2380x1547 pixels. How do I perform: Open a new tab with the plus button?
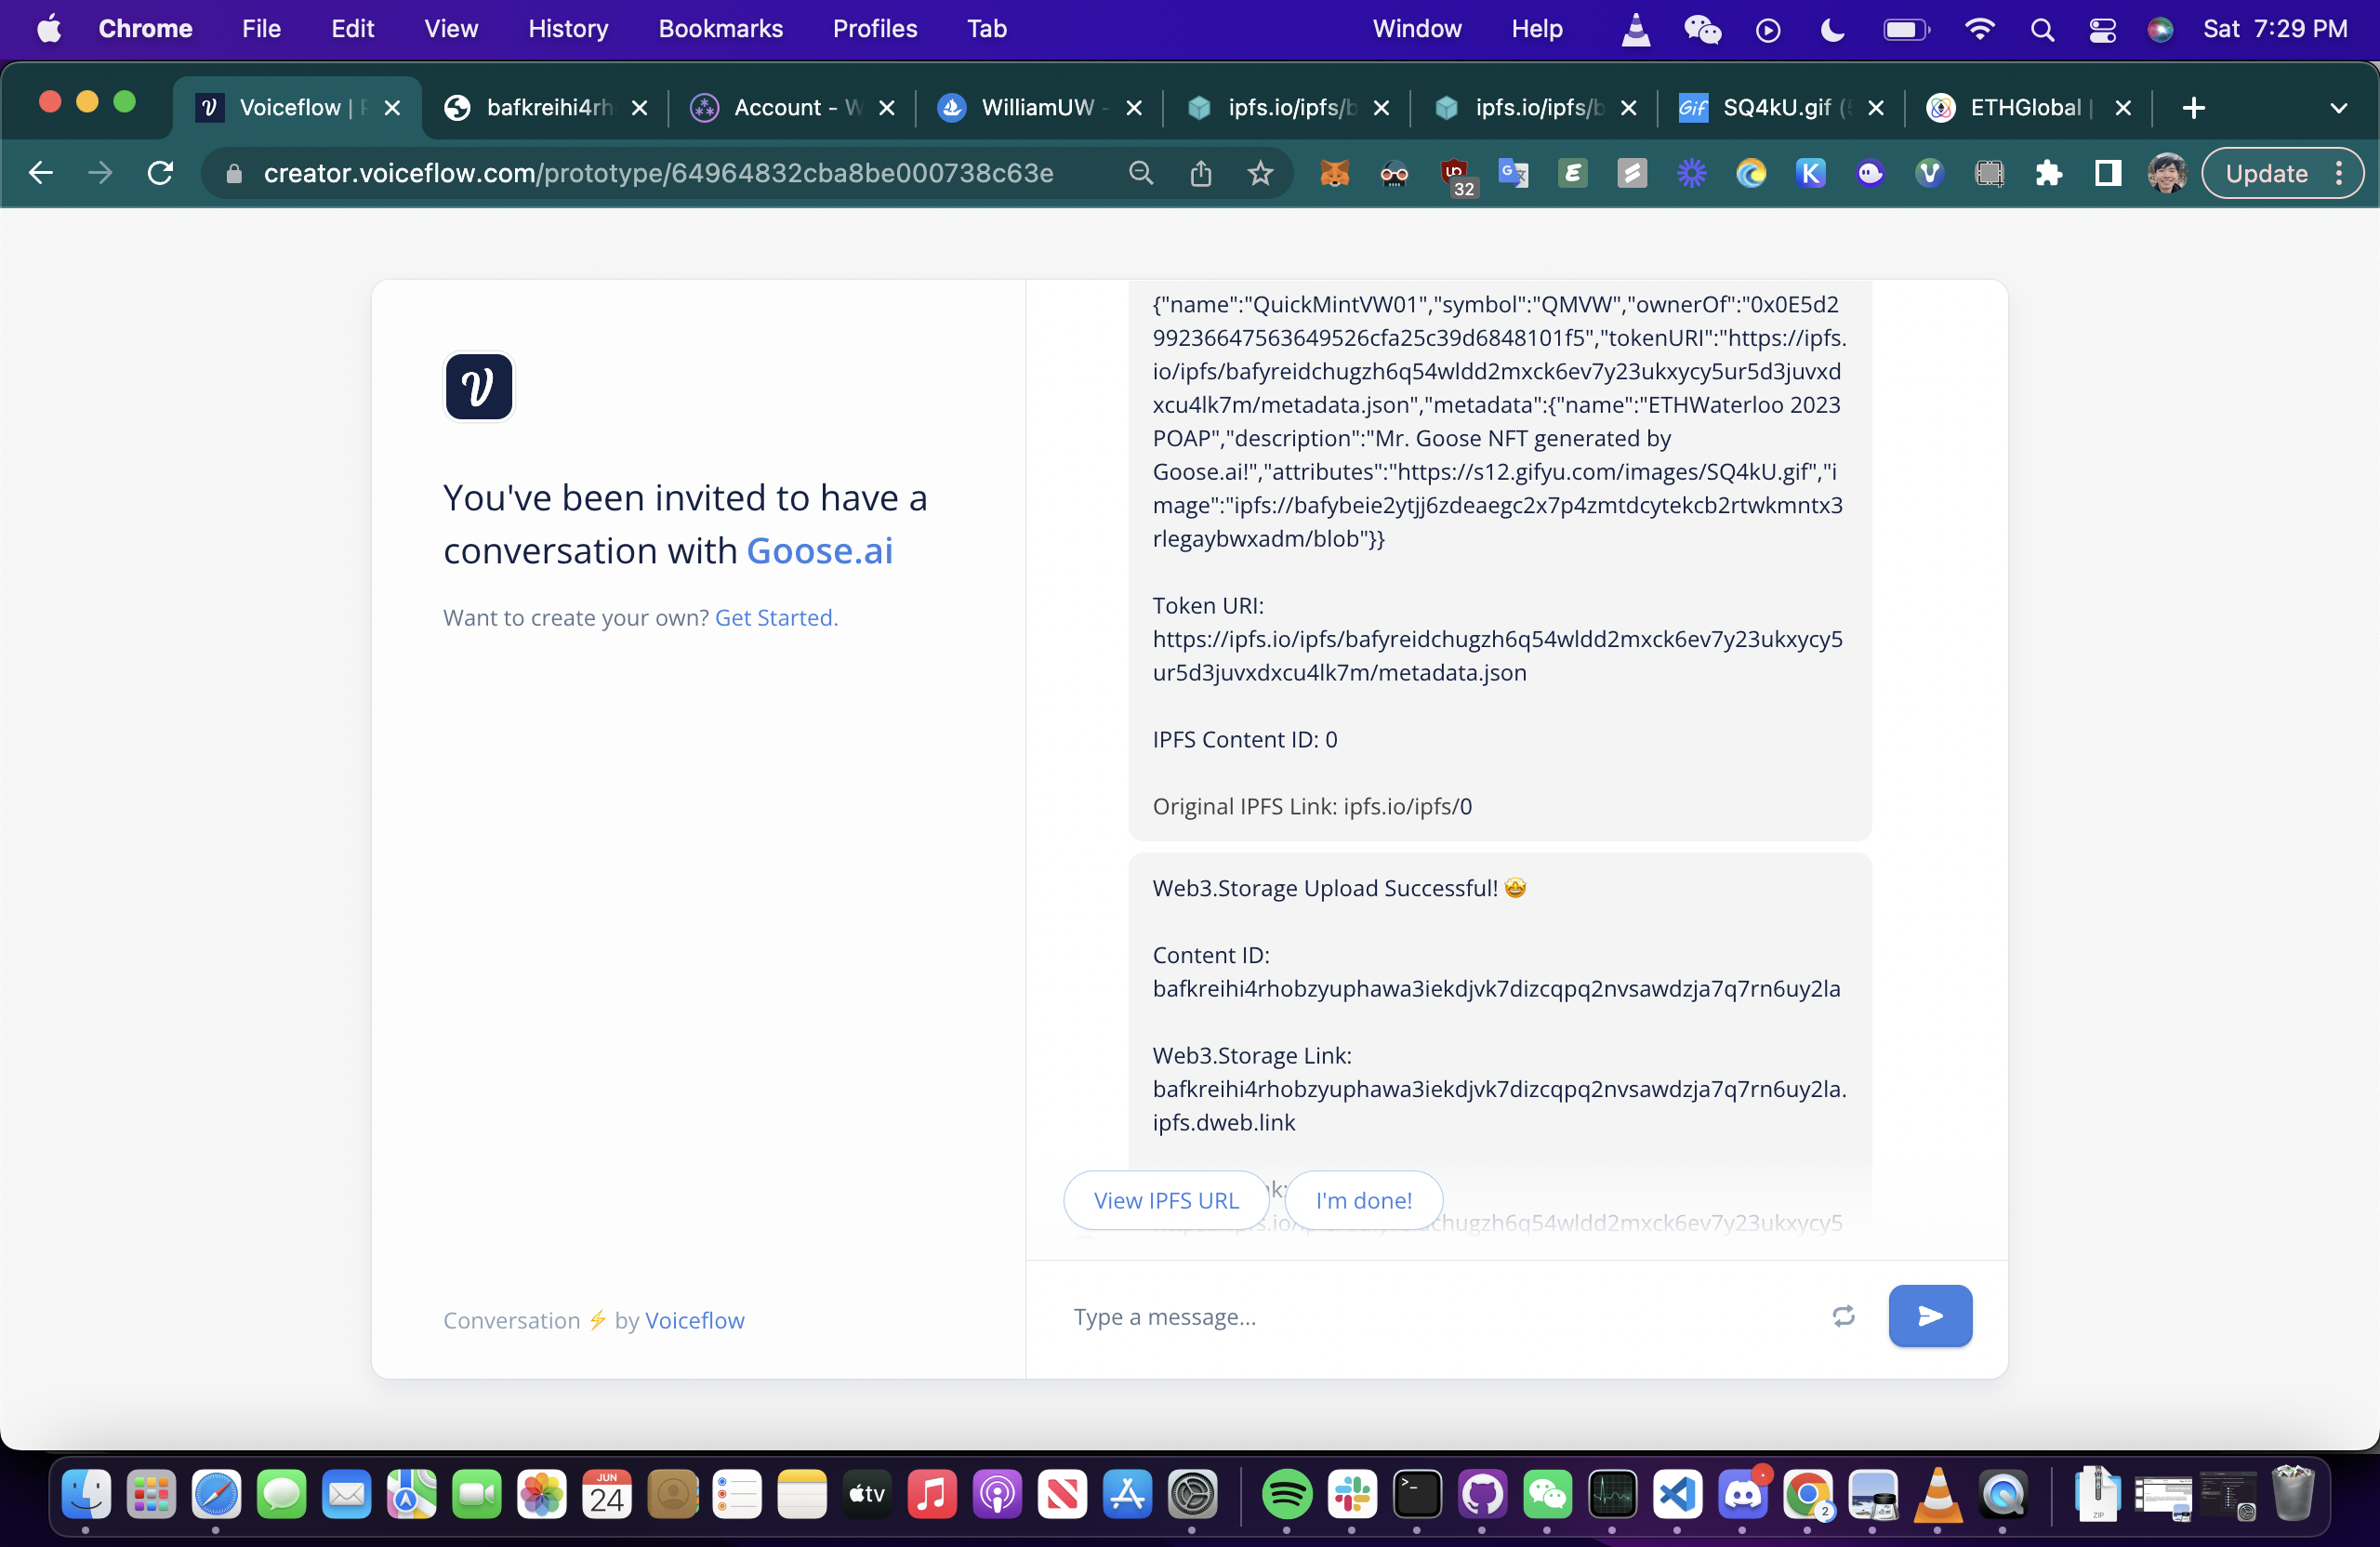[x=2193, y=108]
